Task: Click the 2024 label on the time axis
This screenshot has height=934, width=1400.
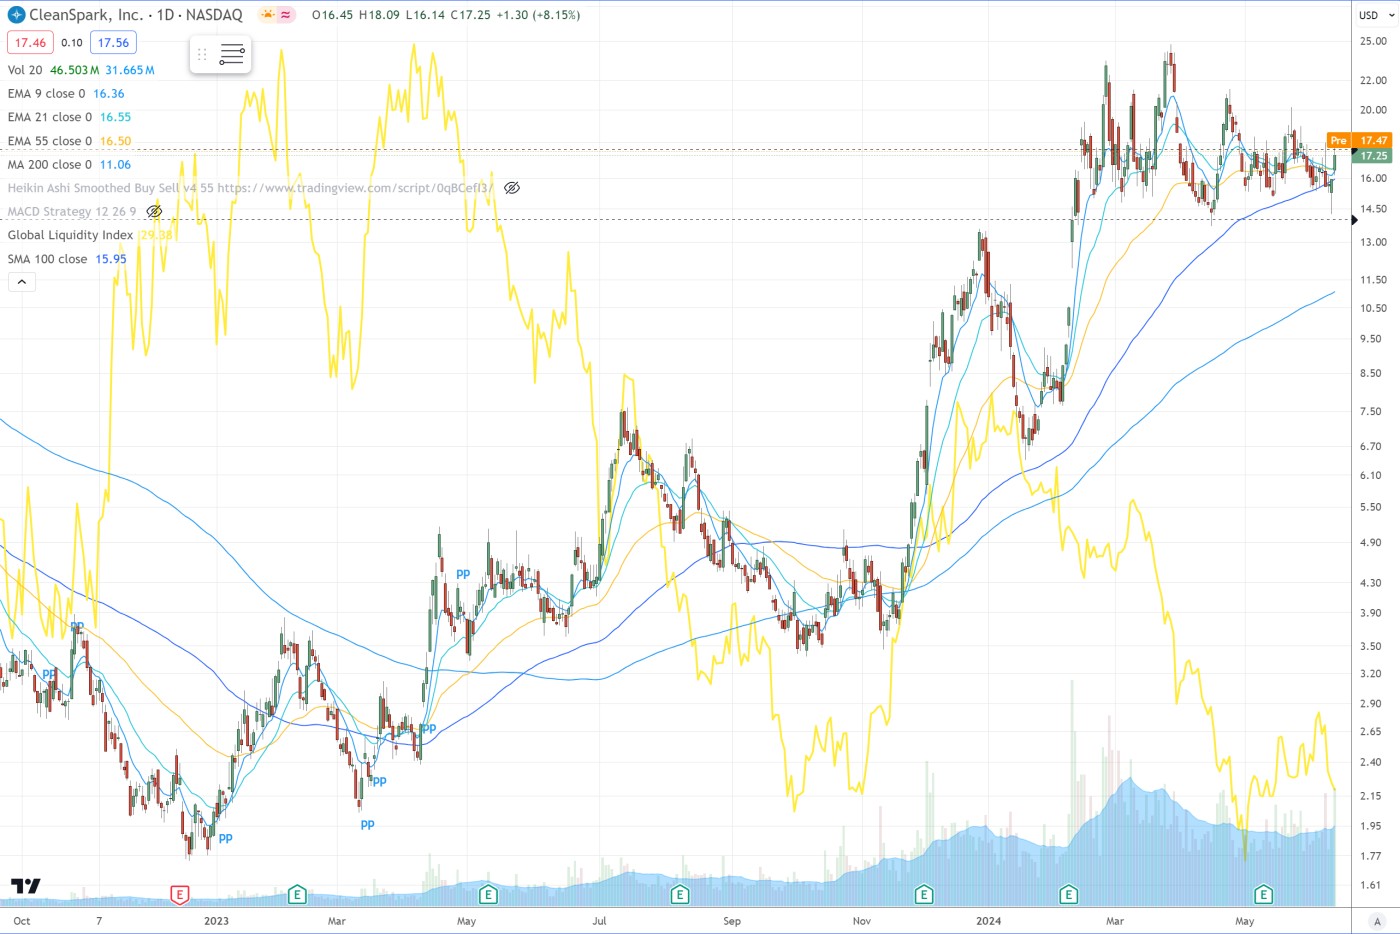Action: (988, 921)
